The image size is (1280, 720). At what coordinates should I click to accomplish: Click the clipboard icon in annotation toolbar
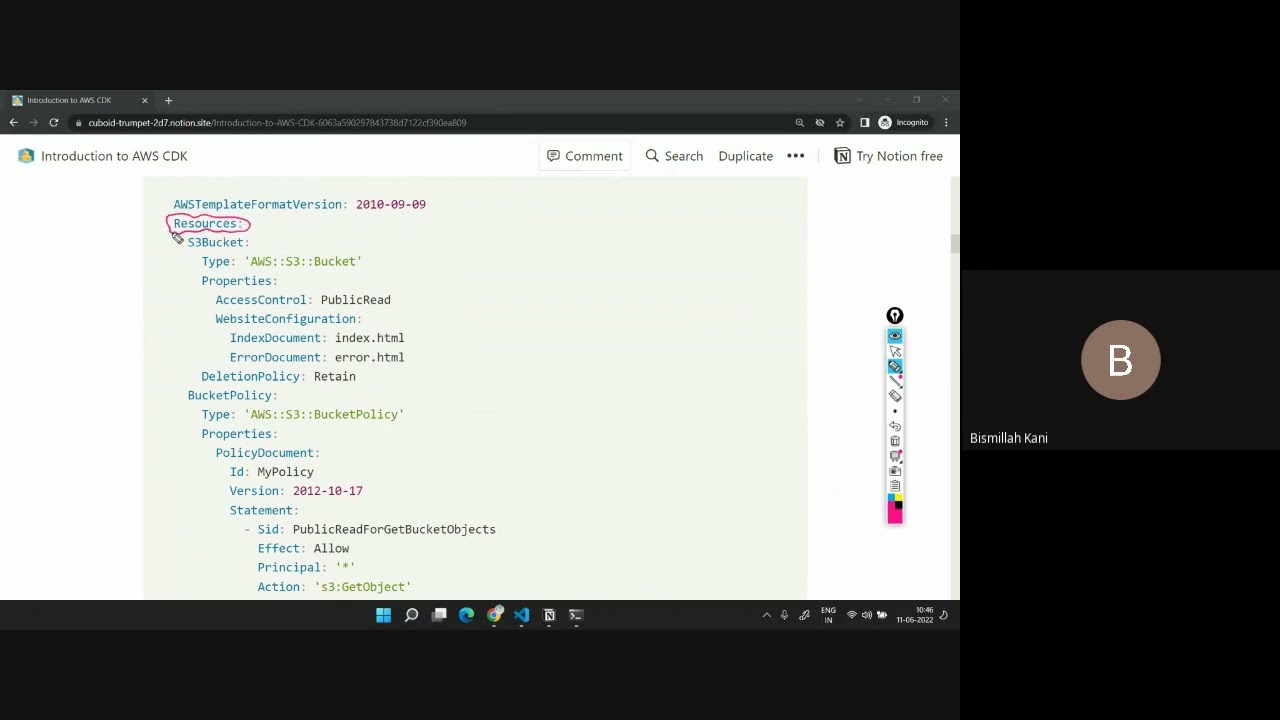(x=895, y=486)
